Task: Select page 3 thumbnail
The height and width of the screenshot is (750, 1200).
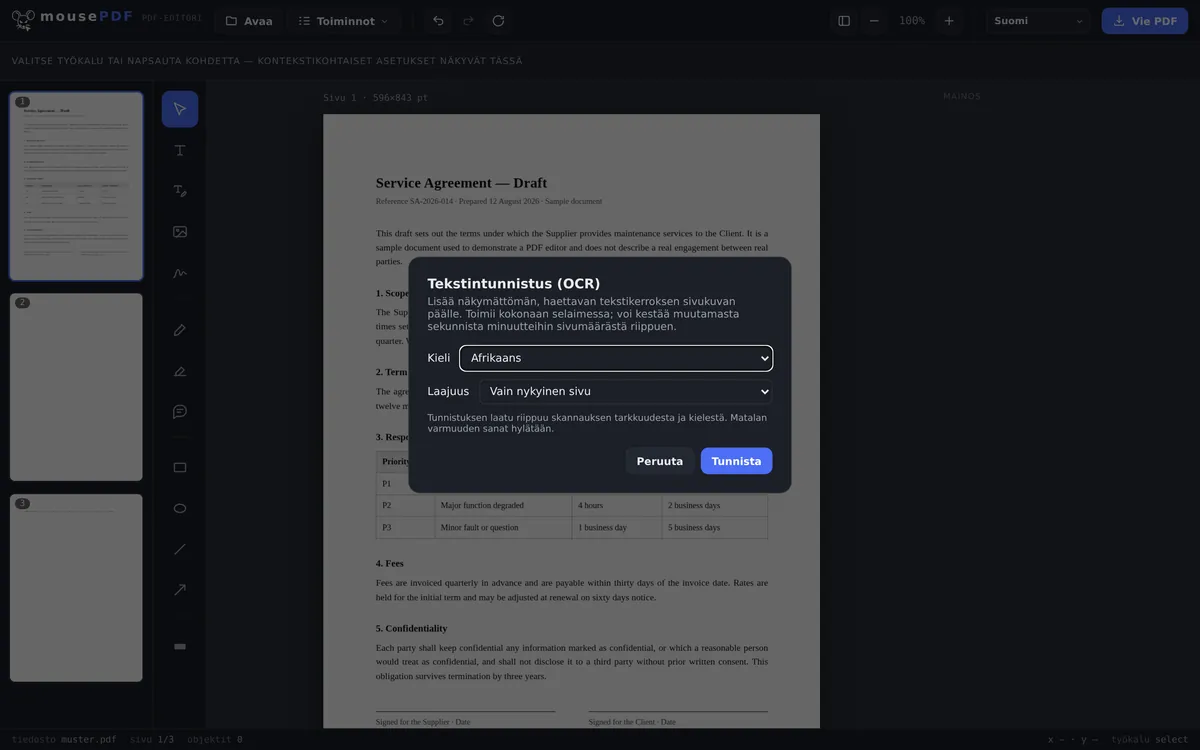Action: (76, 588)
